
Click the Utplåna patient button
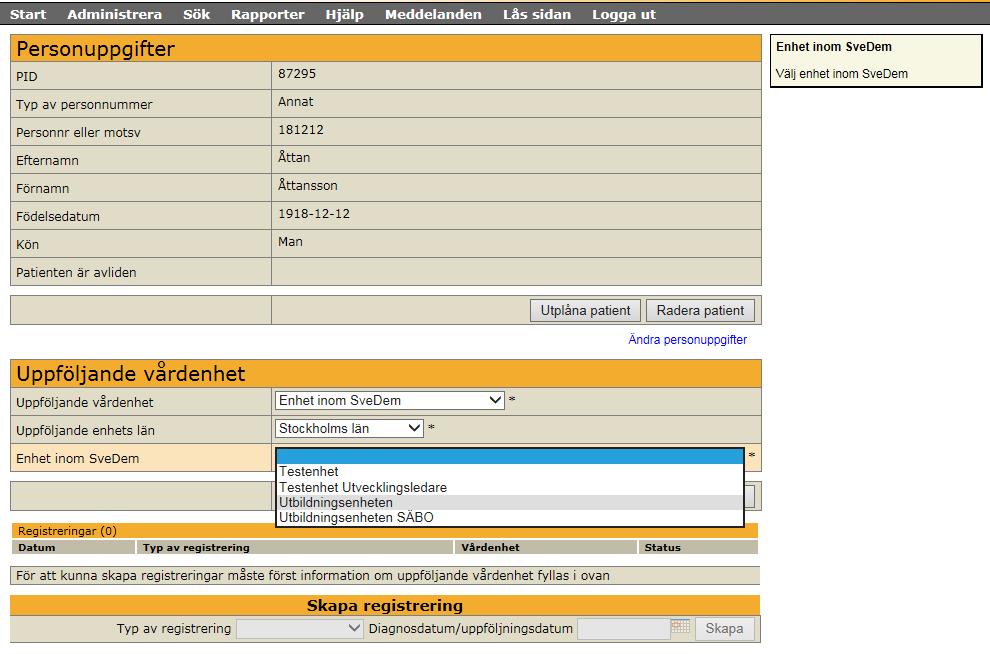click(585, 311)
